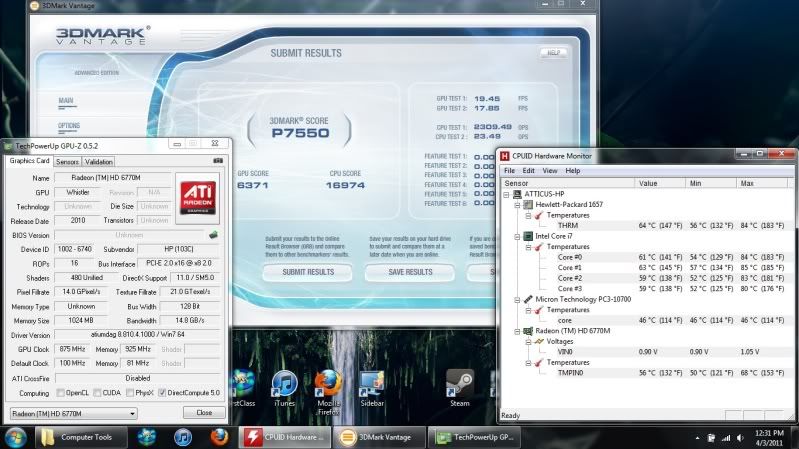799x449 pixels.
Task: Switch to 3DMark Vantage taskbar button
Action: click(x=379, y=437)
